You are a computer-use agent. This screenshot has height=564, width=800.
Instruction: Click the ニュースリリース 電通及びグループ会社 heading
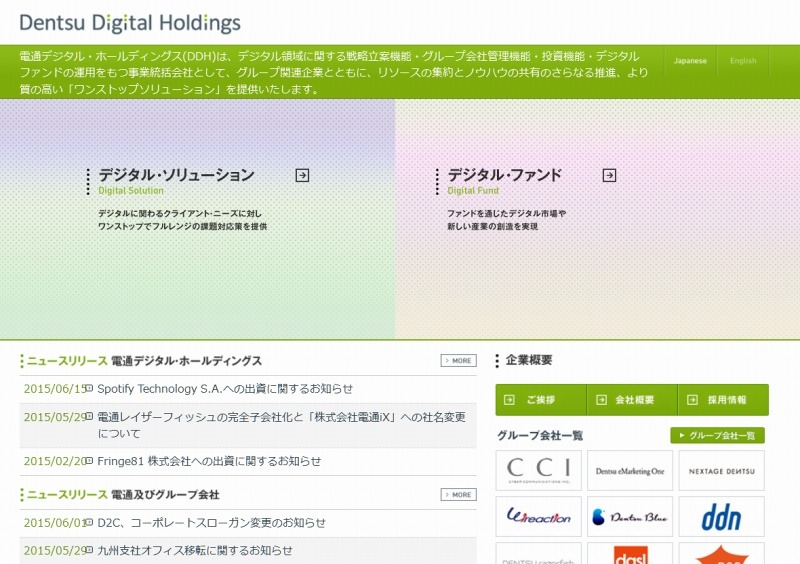pyautogui.click(x=123, y=495)
